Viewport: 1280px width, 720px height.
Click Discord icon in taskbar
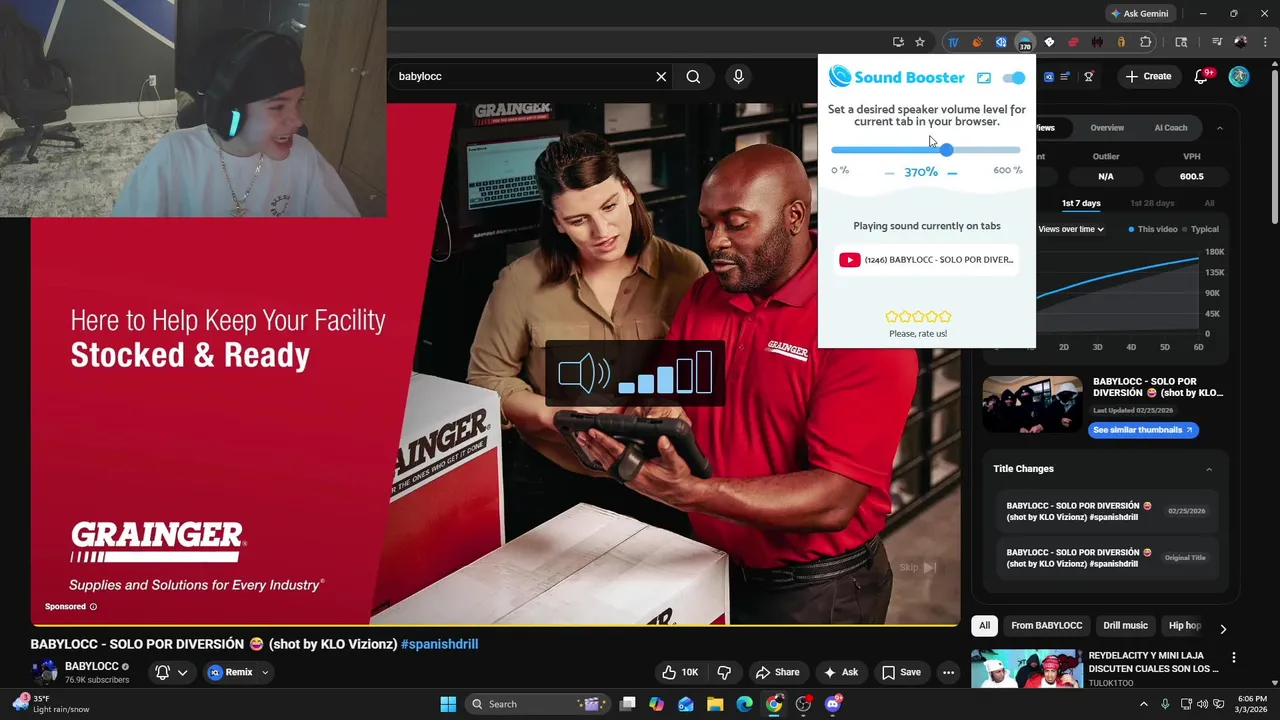833,704
